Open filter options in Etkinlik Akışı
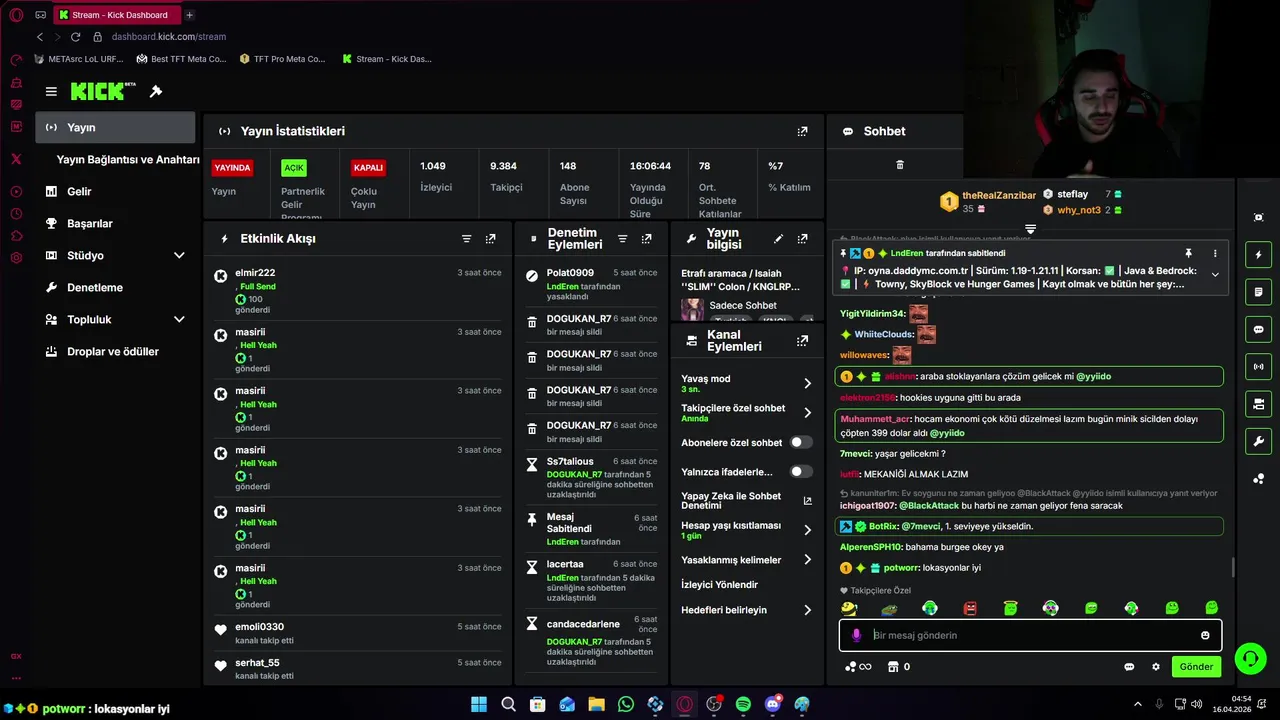Viewport: 1280px width, 720px height. pos(466,239)
